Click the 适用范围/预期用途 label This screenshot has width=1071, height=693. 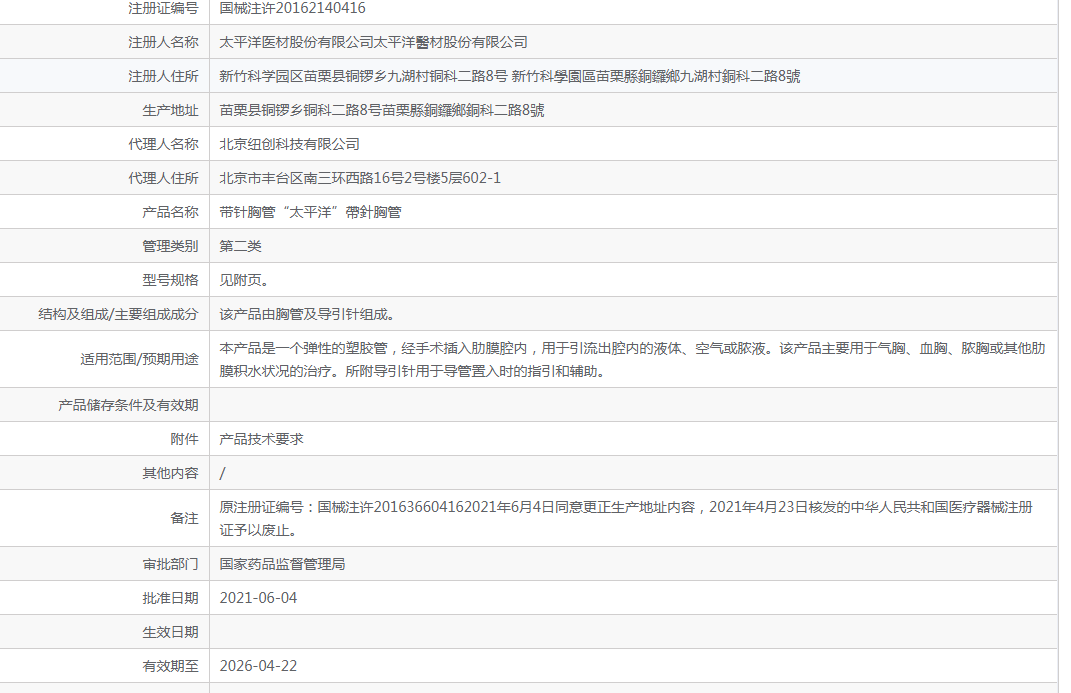[139, 359]
